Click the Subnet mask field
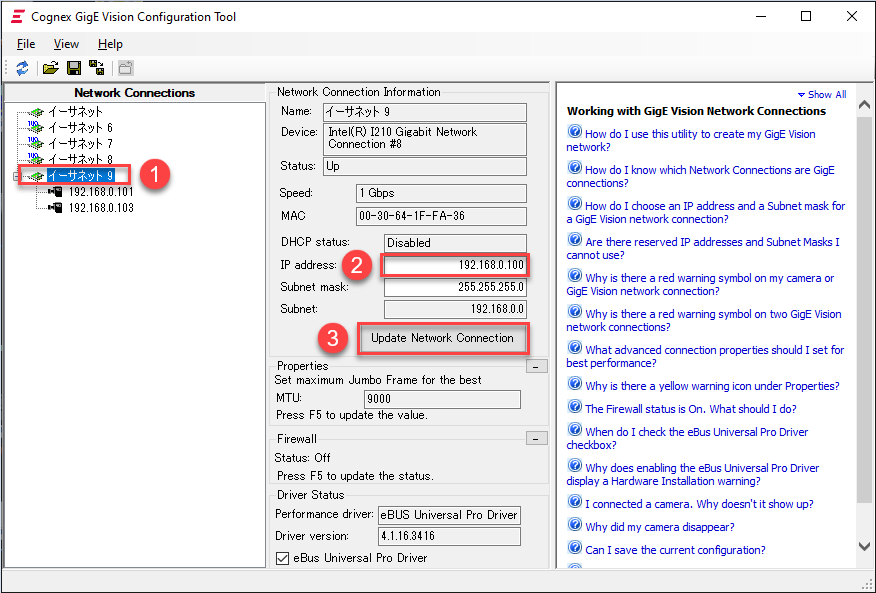Screen dimensions: 876x593 pyautogui.click(x=455, y=288)
